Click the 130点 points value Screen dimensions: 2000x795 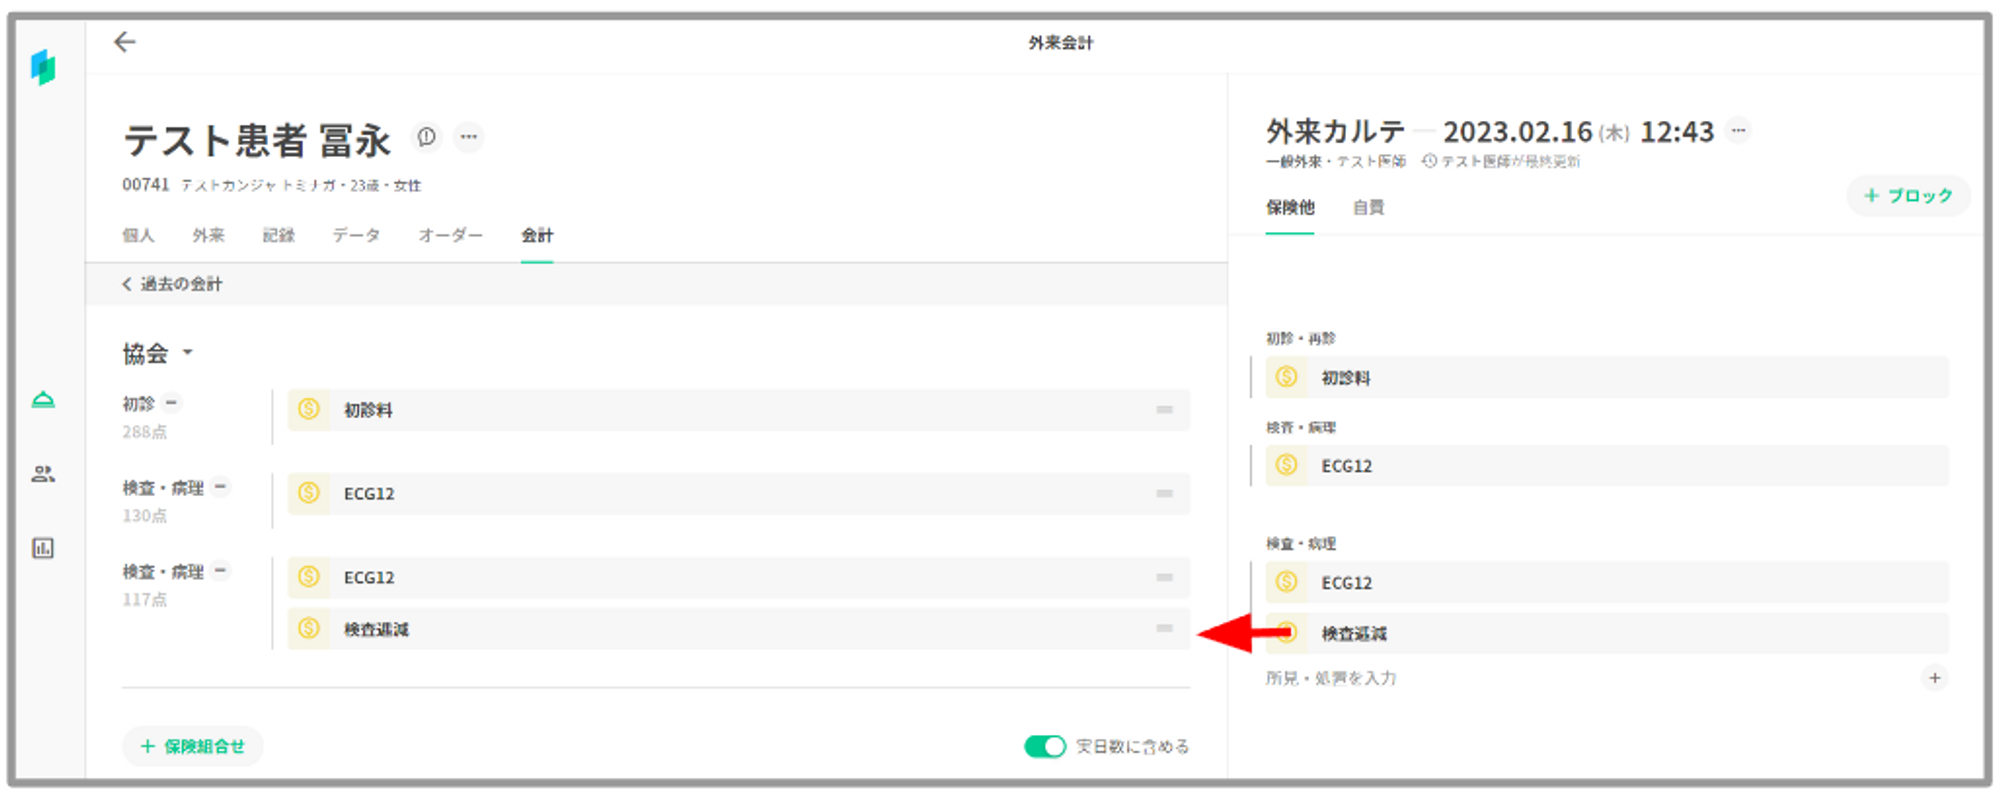[145, 516]
